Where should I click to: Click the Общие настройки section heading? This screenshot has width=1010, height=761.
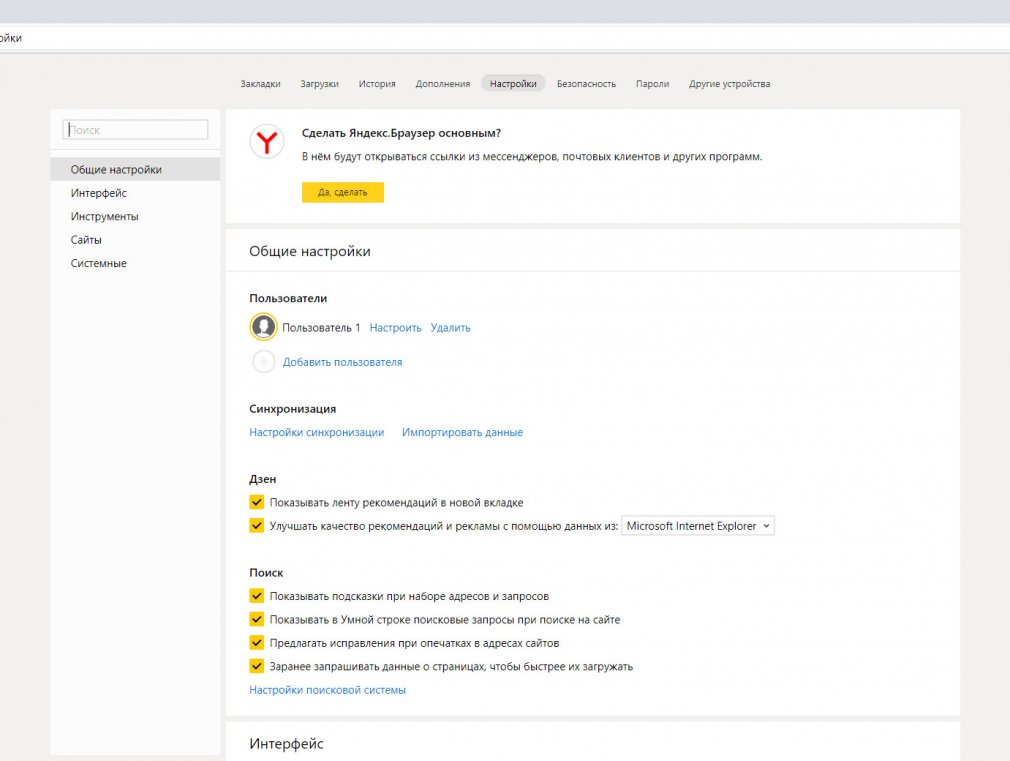[310, 251]
